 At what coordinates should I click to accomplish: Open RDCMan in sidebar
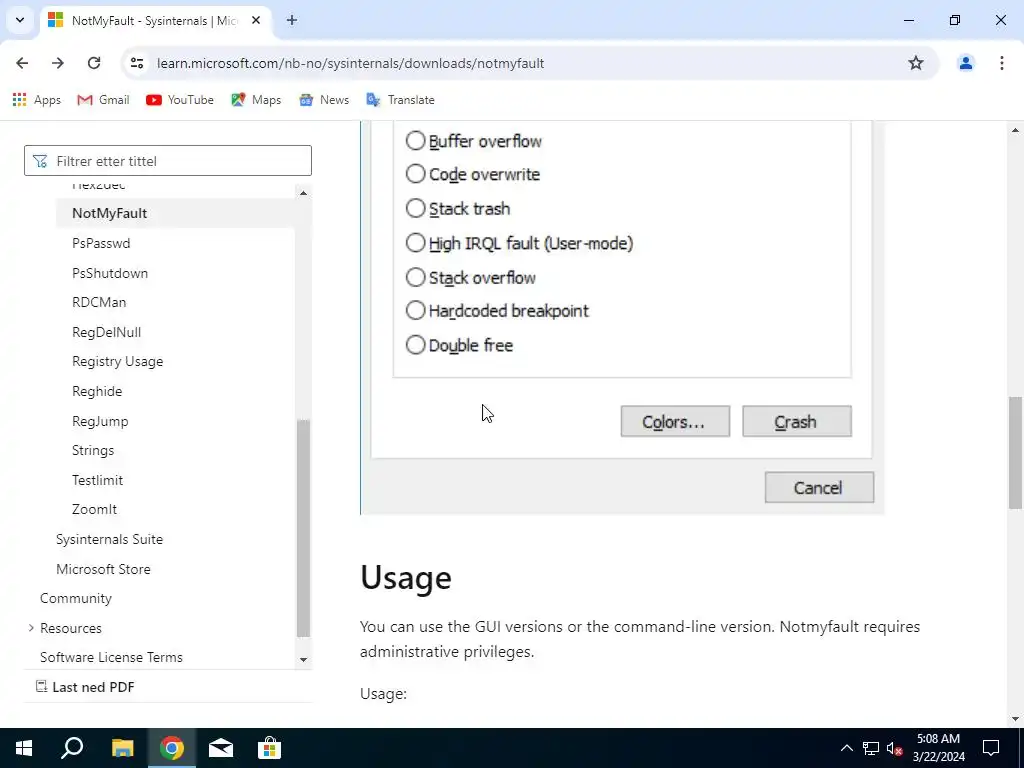(99, 302)
